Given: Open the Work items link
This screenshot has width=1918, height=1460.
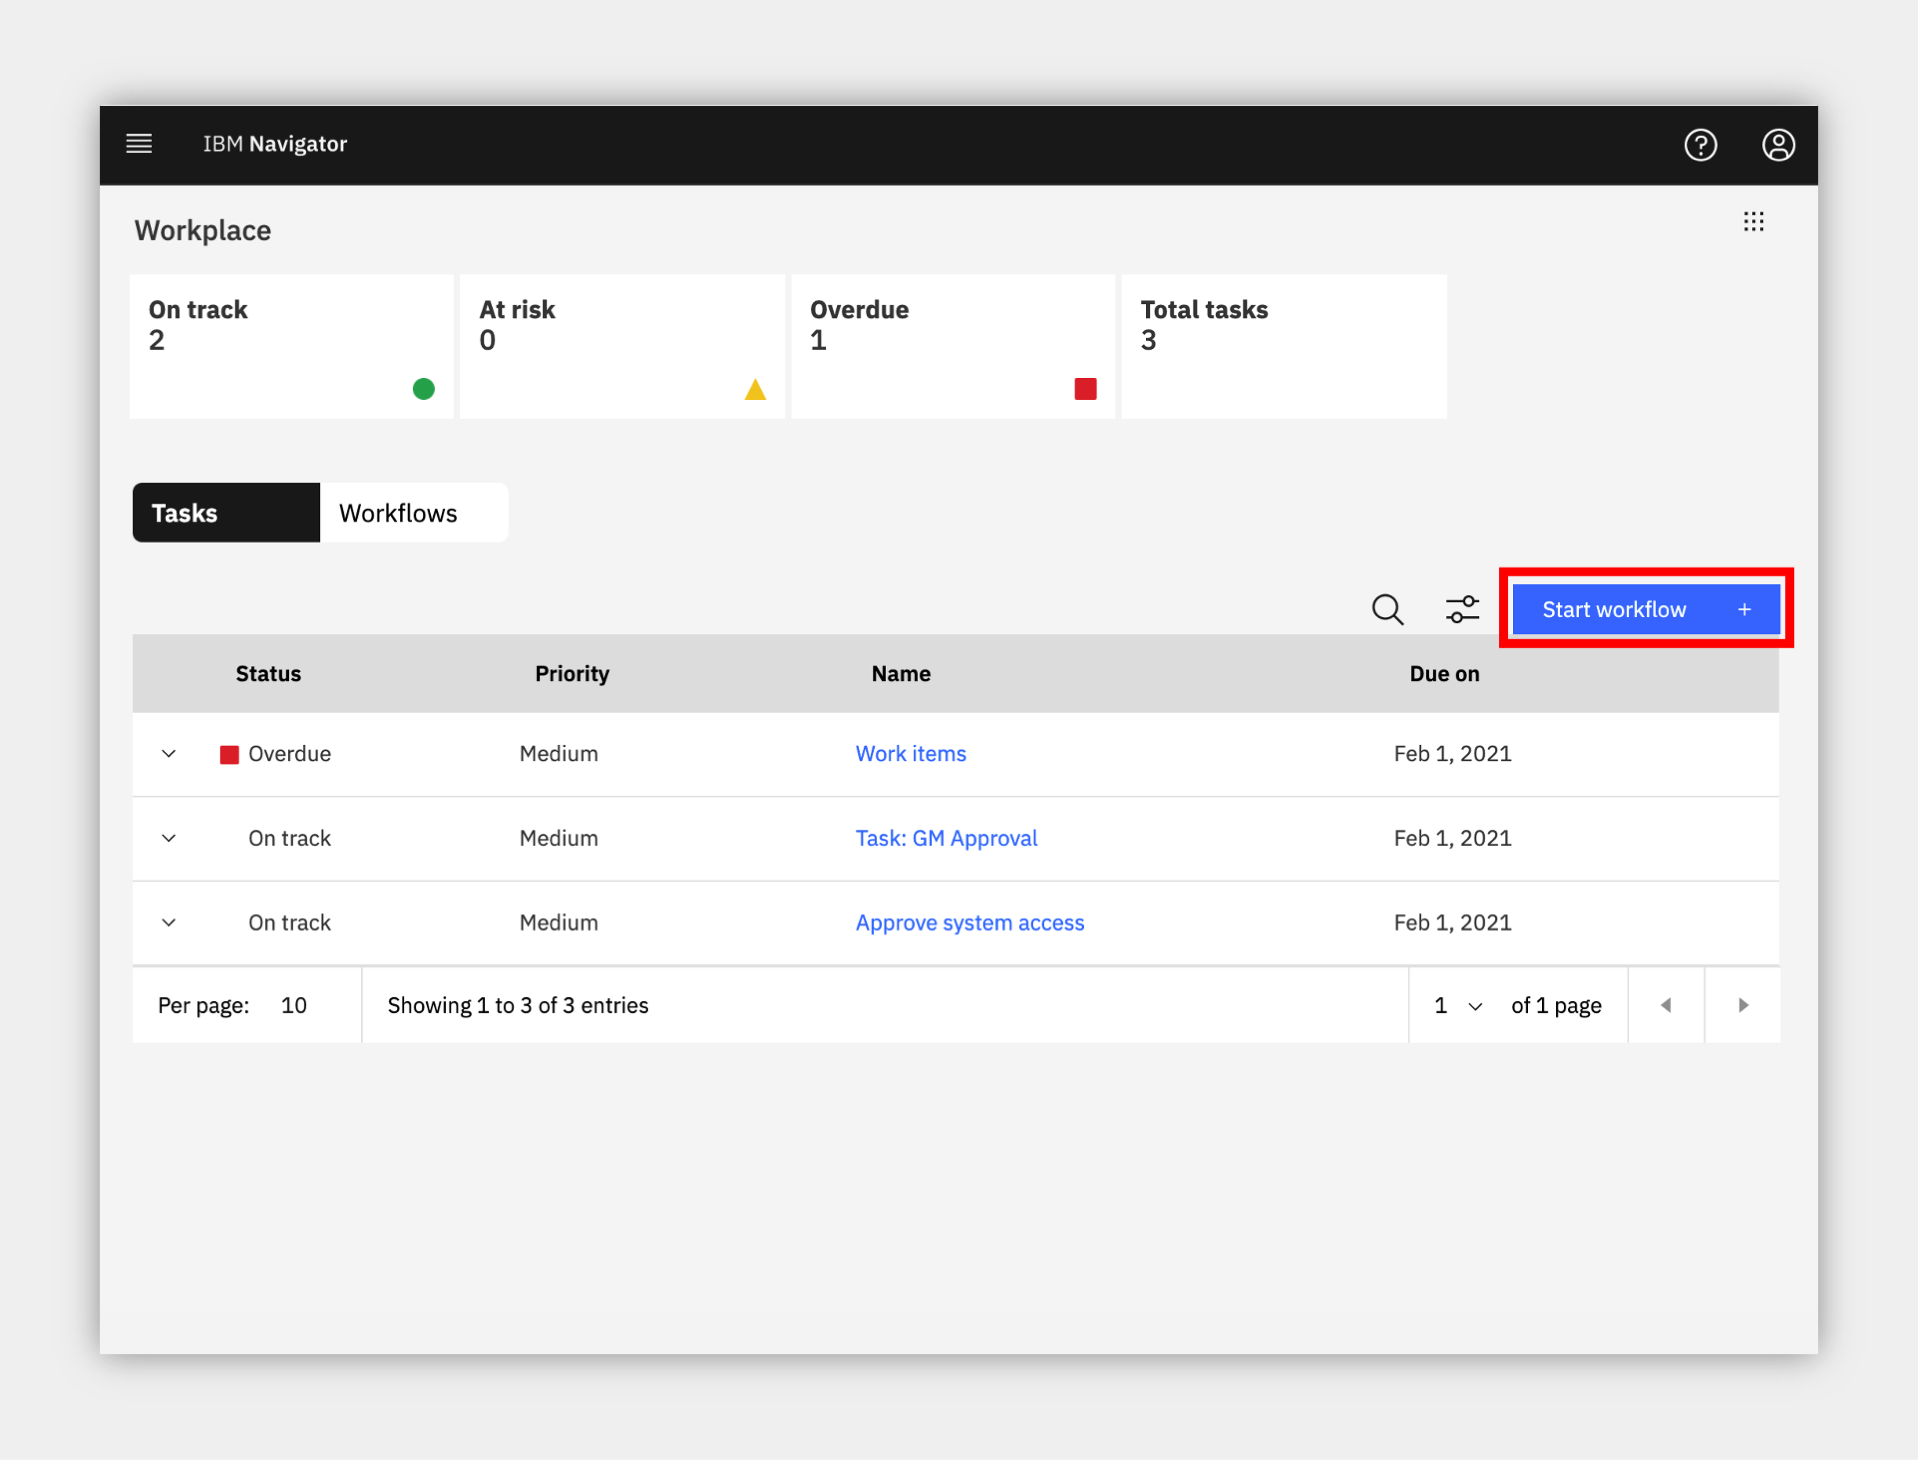Looking at the screenshot, I should [911, 754].
